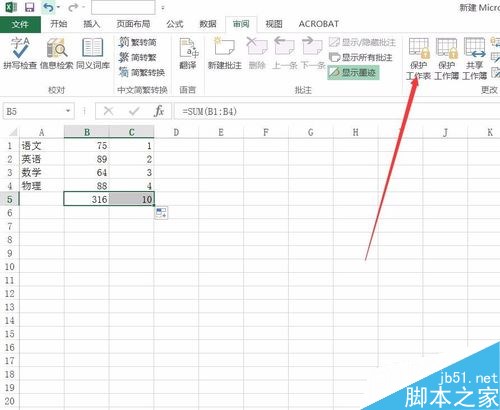Toggle 显示墨迹 show ink
This screenshot has height=410, width=500.
click(x=353, y=72)
